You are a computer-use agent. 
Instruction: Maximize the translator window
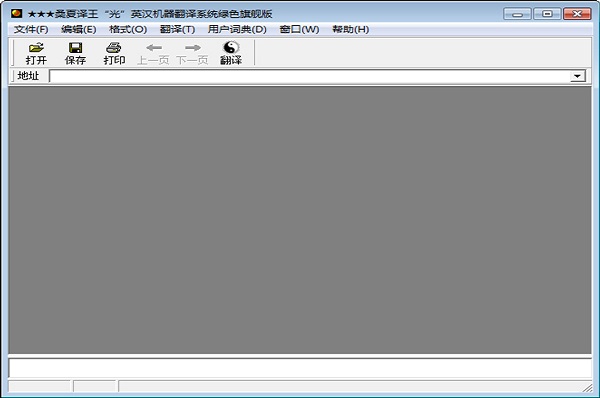[547, 14]
